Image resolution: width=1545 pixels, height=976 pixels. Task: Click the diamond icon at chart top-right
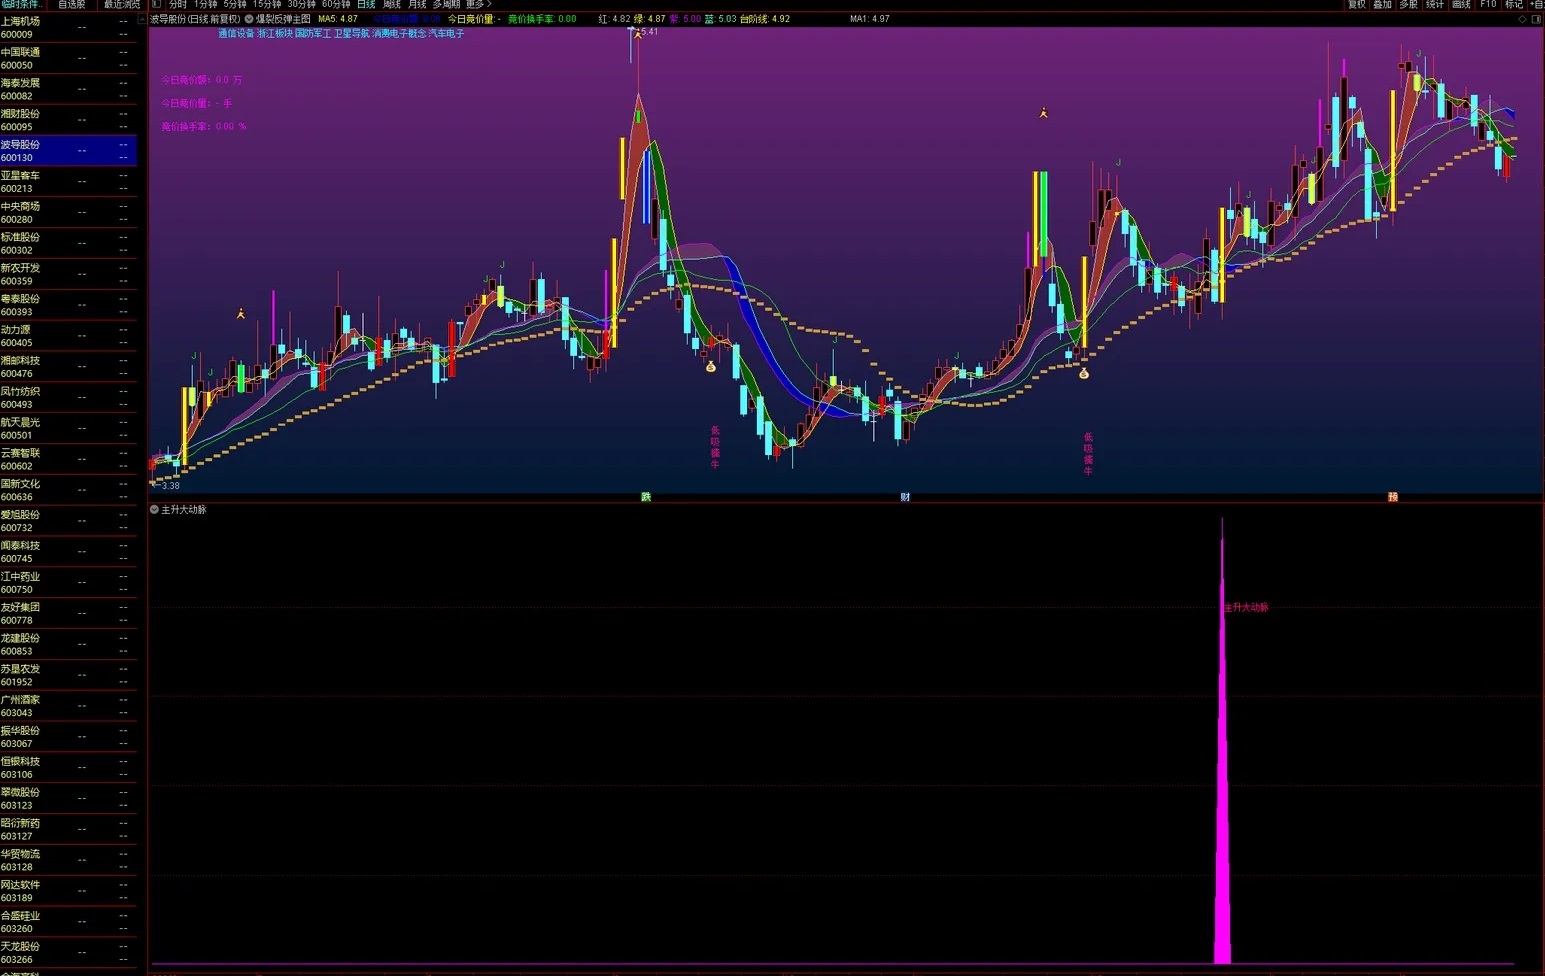1522,19
